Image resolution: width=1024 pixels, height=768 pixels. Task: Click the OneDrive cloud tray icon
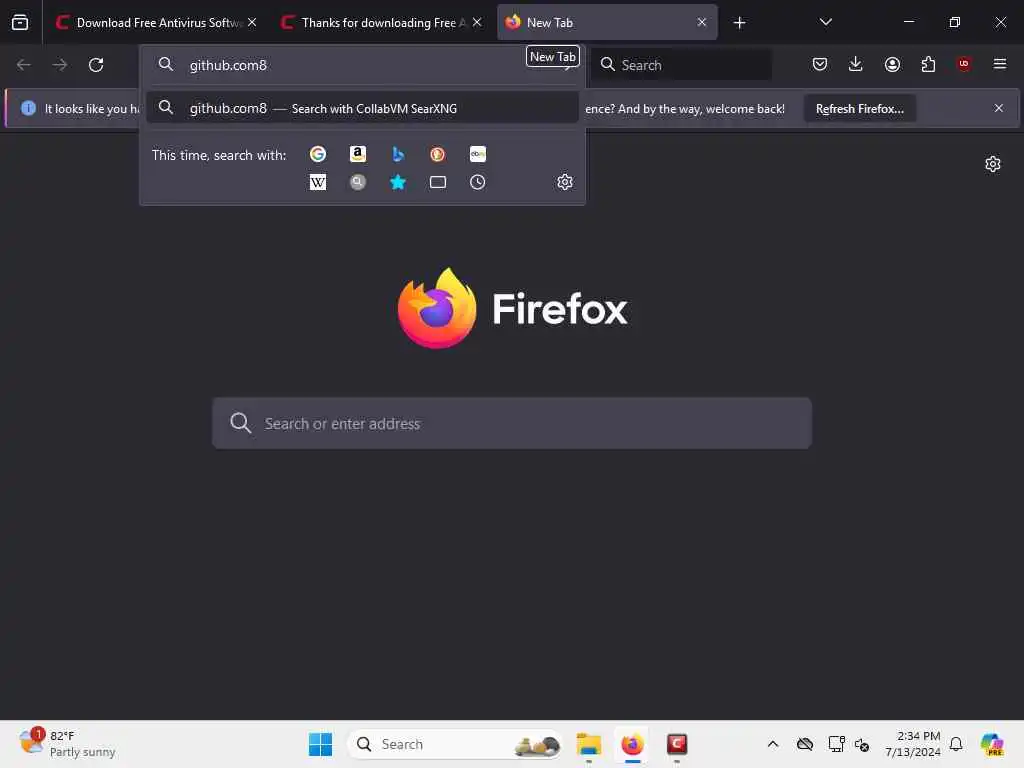805,744
